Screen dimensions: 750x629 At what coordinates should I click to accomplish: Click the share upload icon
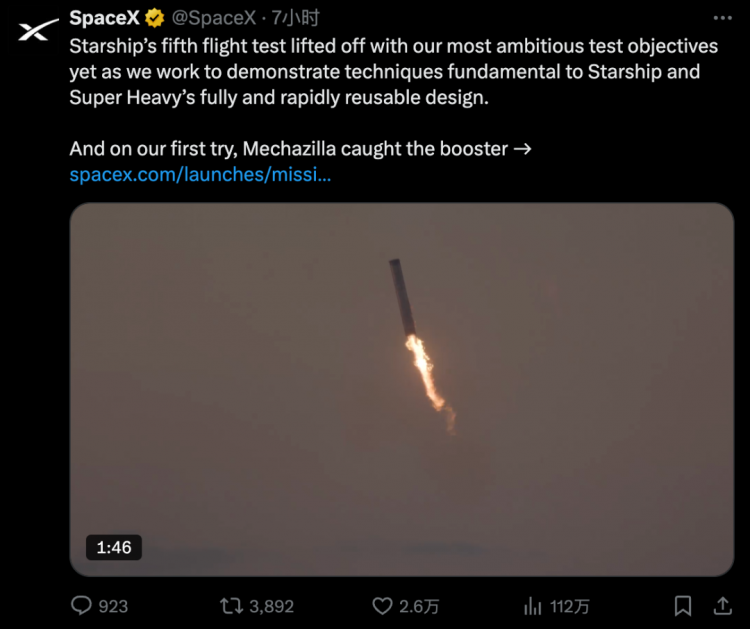[723, 606]
